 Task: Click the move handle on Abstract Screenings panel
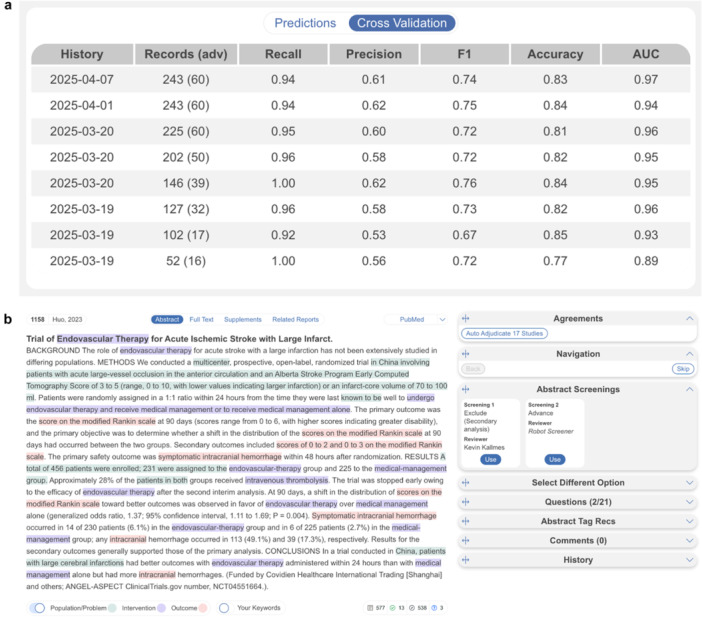coord(466,389)
